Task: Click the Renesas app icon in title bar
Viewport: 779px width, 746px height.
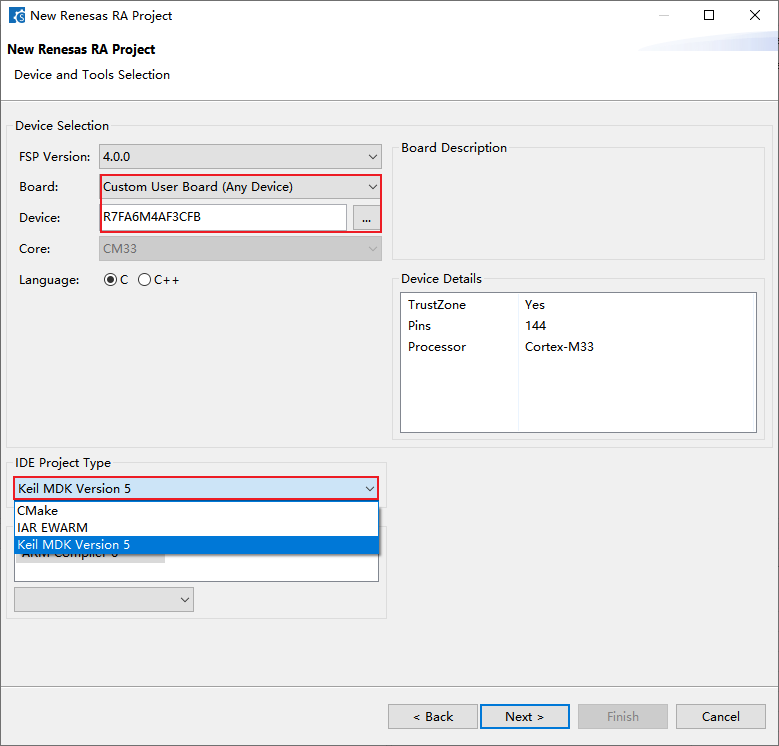Action: tap(17, 15)
